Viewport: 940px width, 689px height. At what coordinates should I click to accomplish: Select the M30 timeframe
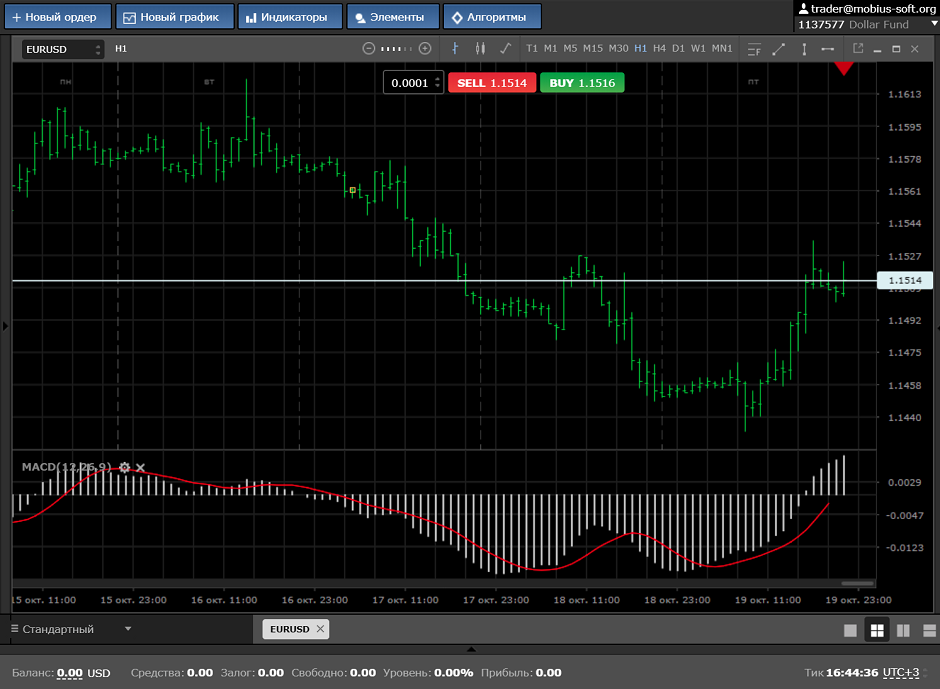click(619, 49)
